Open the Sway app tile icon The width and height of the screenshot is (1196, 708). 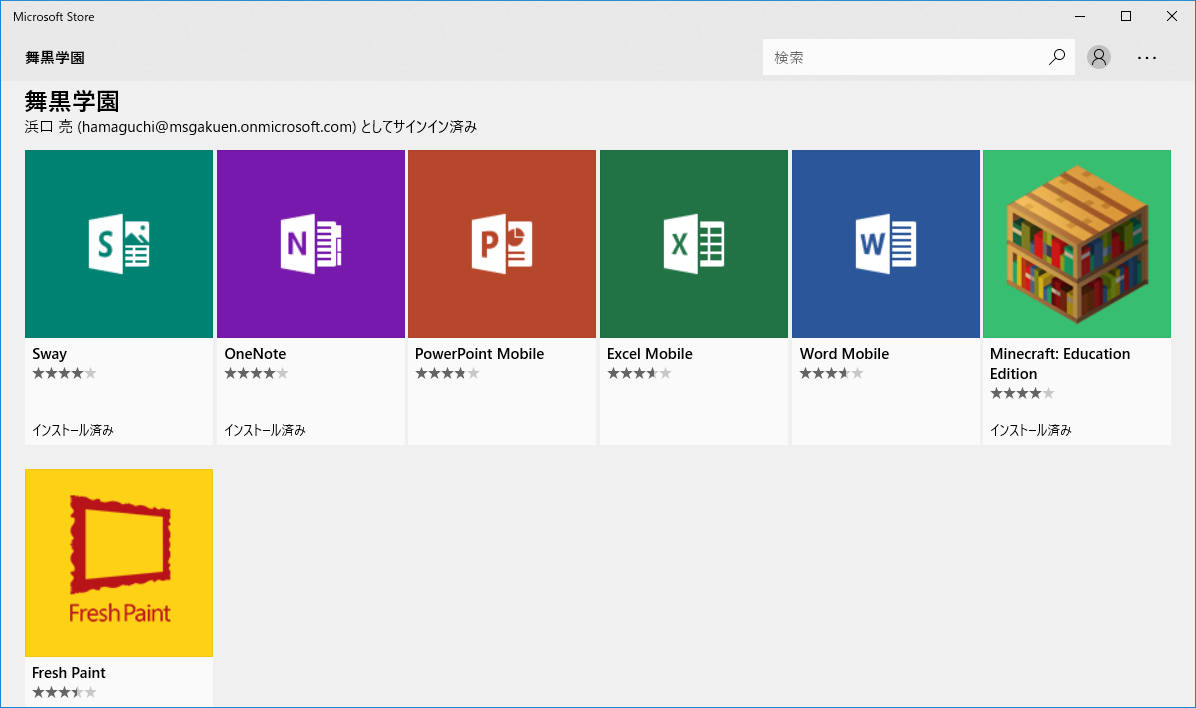click(x=119, y=244)
